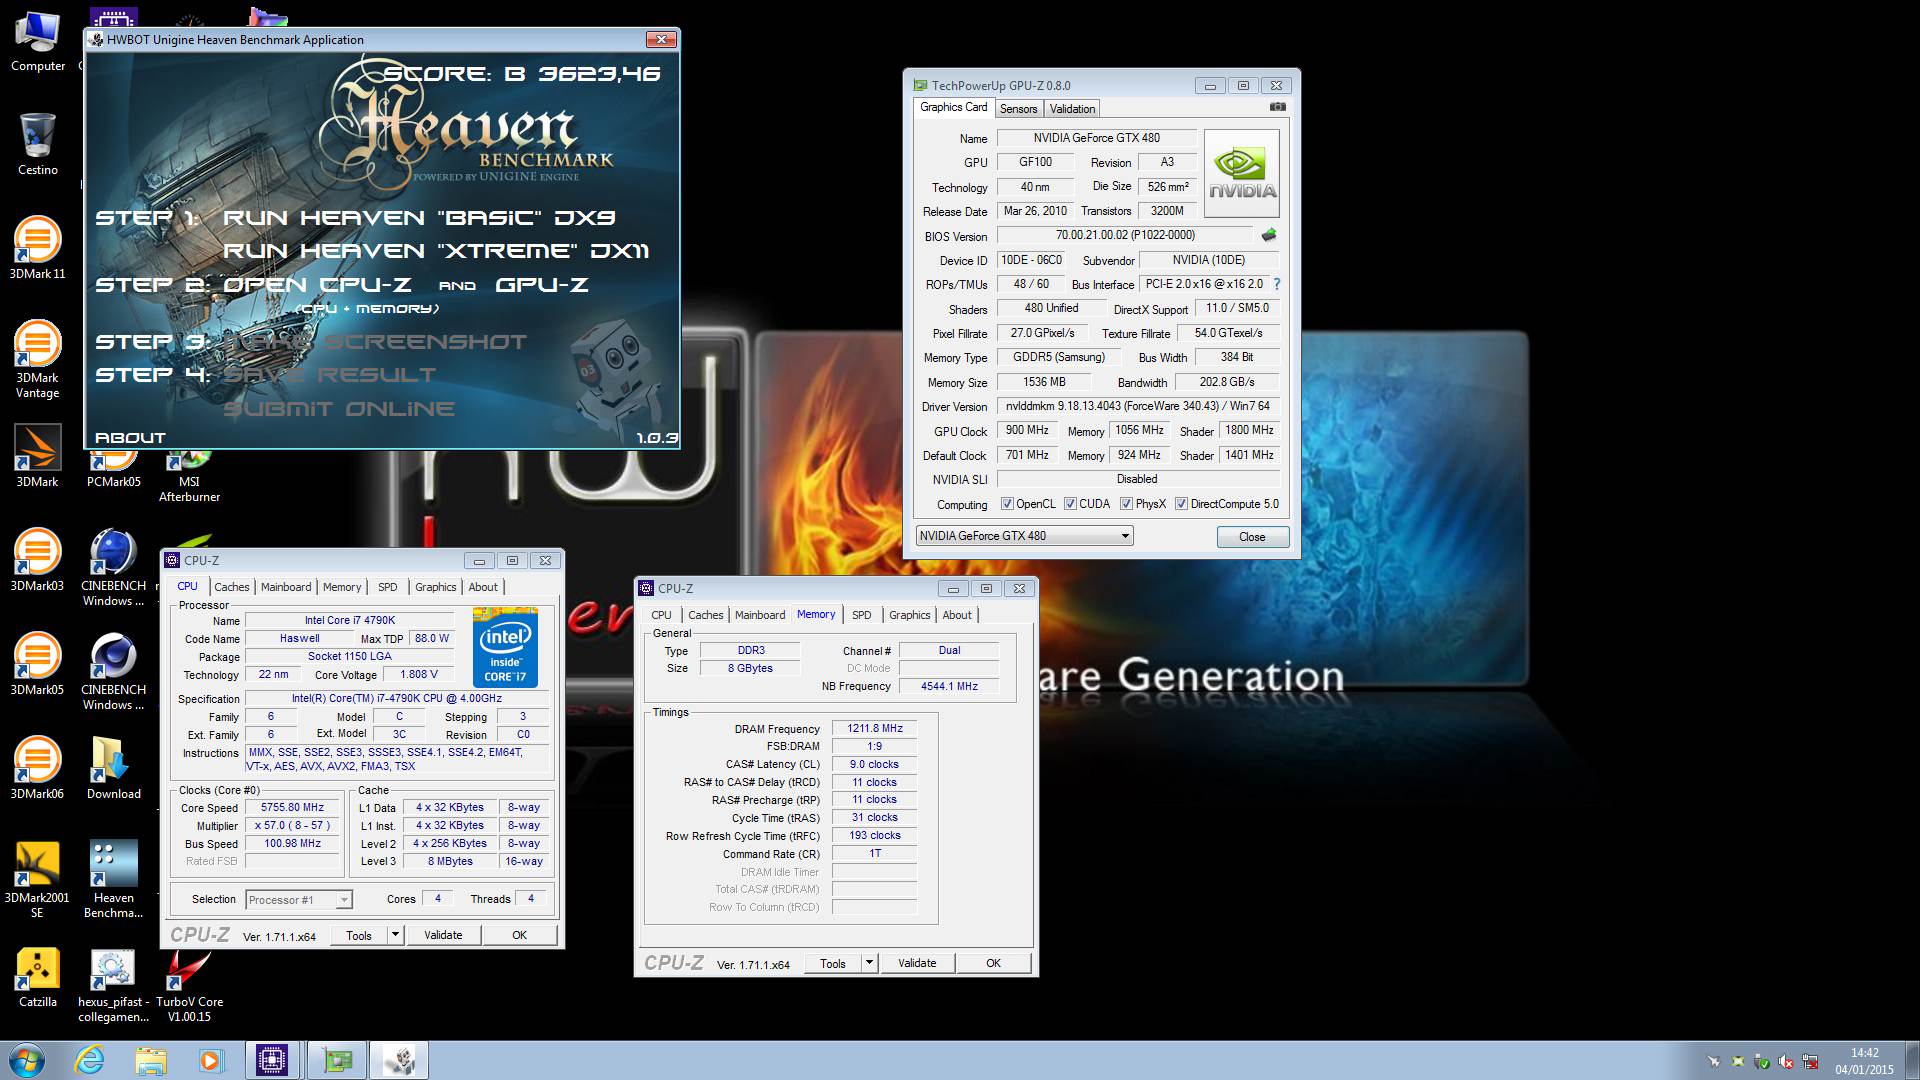1920x1080 pixels.
Task: Expand Tools arrow in Memory tab window
Action: click(x=869, y=963)
